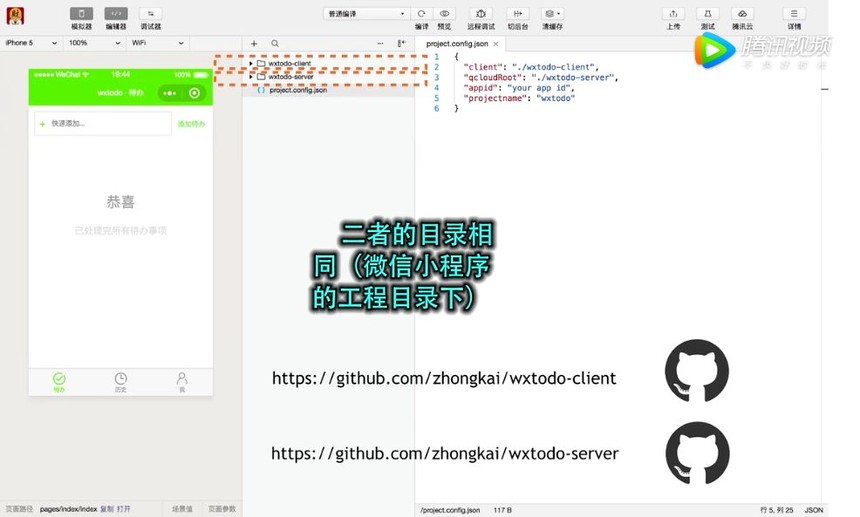Click the 测试 test flask icon
Screen dimensions: 860x517
(x=708, y=14)
